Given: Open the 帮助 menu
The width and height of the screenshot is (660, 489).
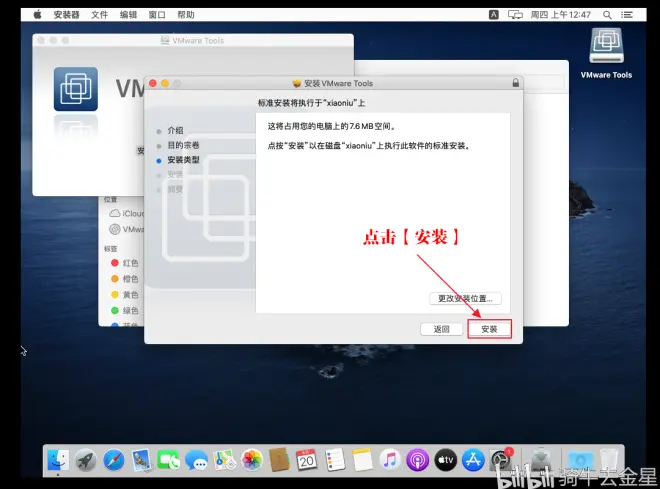Looking at the screenshot, I should pyautogui.click(x=186, y=15).
